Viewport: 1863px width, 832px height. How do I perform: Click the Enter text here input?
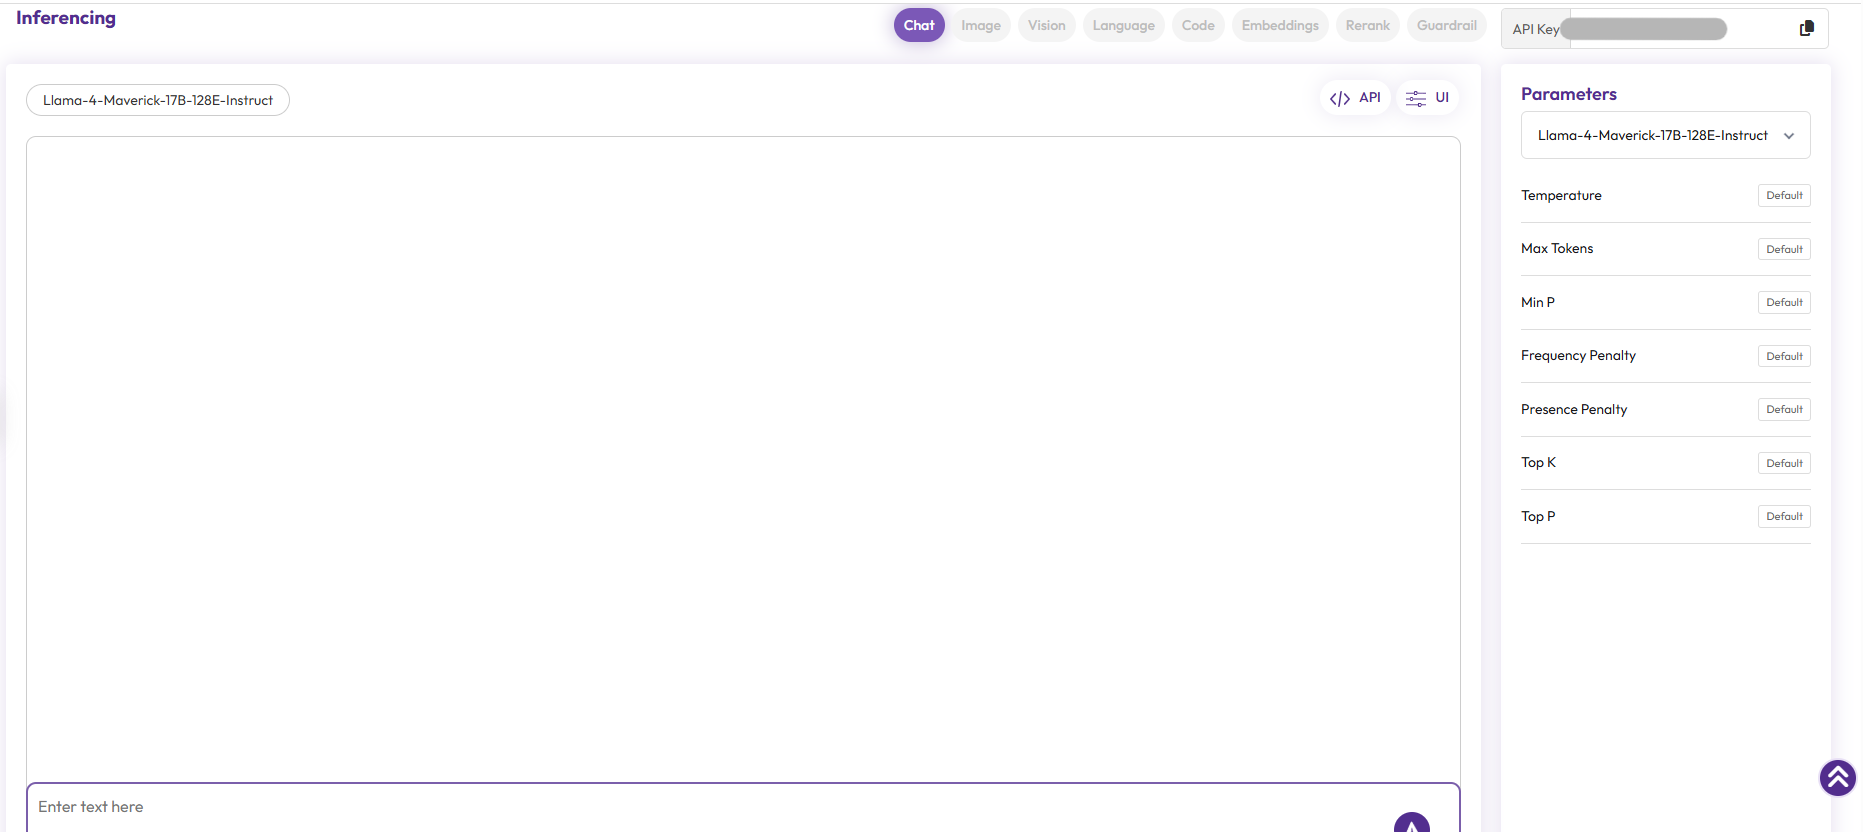click(700, 807)
